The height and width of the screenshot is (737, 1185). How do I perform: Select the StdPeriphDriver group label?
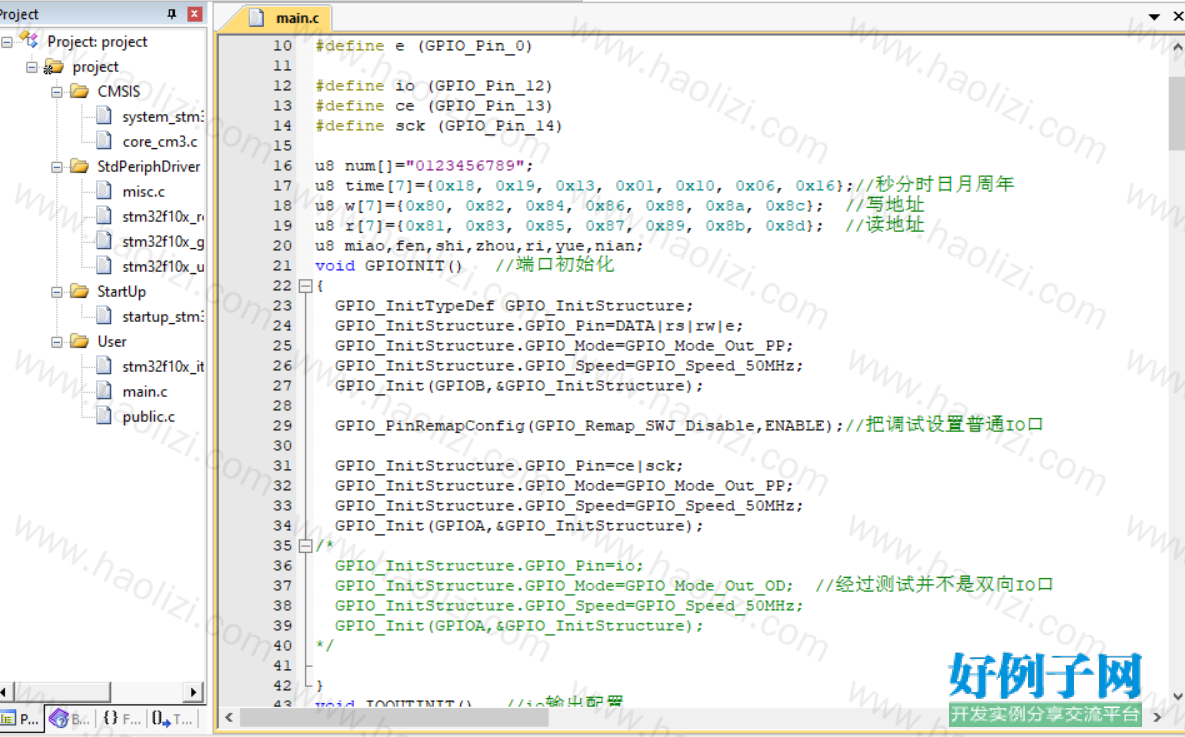click(x=148, y=166)
